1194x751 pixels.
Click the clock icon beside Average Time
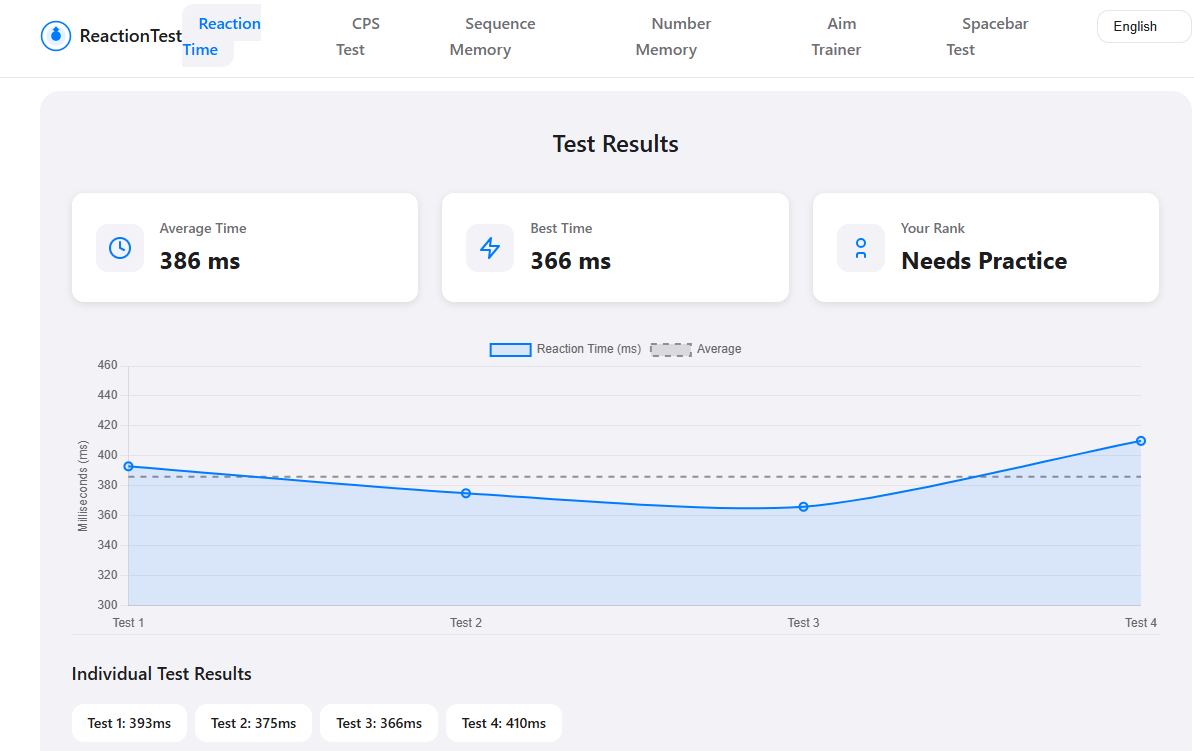point(119,247)
